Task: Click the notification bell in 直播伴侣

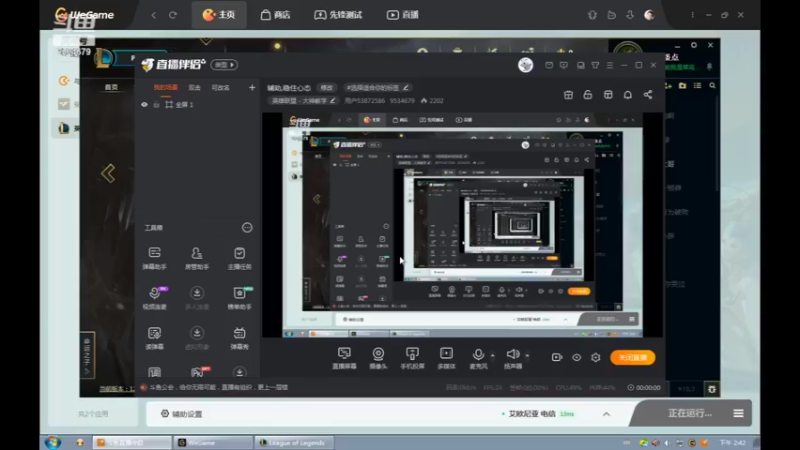Action: pyautogui.click(x=628, y=95)
